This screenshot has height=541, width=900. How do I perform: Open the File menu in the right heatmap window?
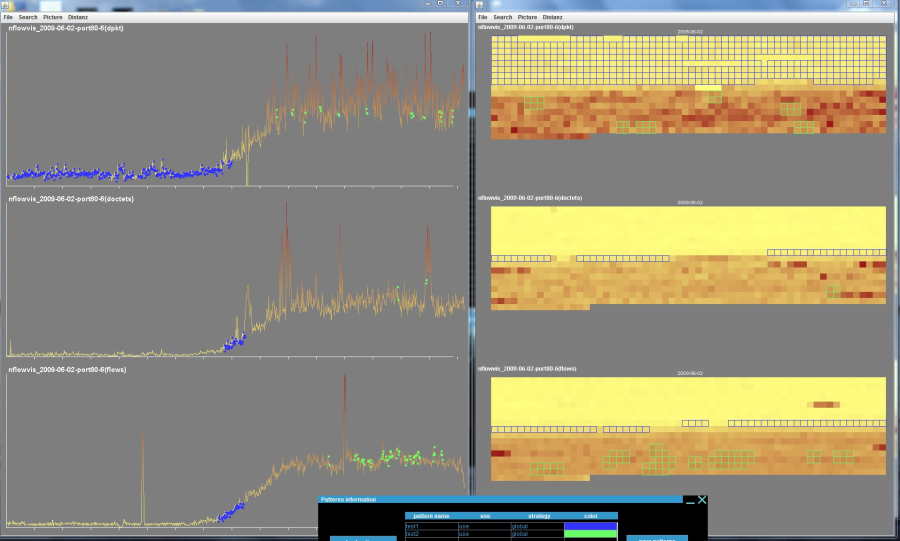tap(482, 17)
